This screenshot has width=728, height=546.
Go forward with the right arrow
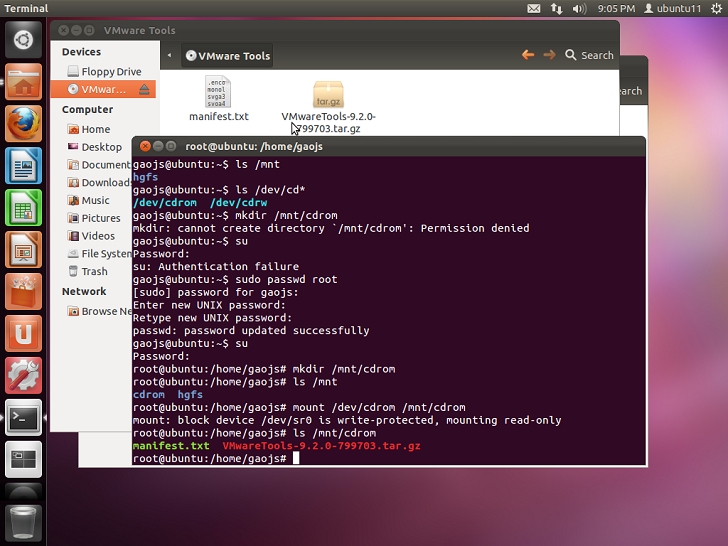pyautogui.click(x=549, y=55)
